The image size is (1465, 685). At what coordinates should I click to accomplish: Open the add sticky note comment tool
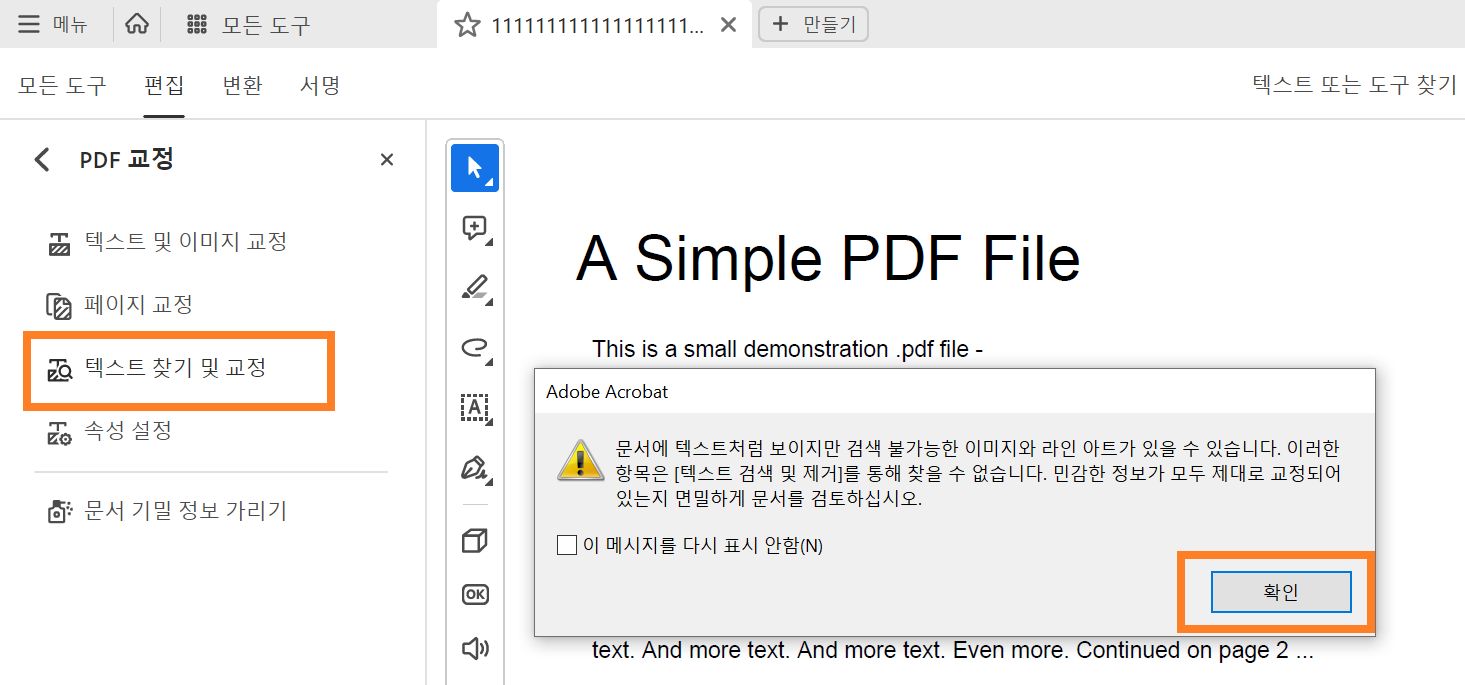pos(474,227)
